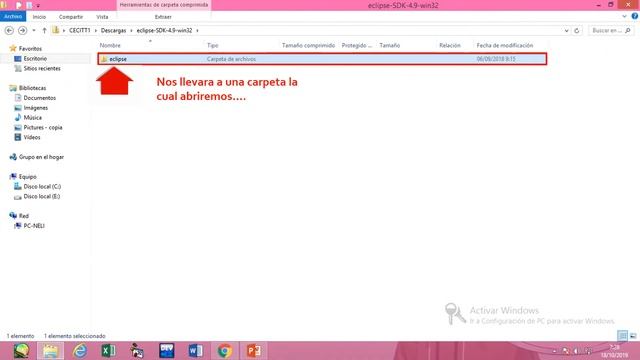This screenshot has height=360, width=640.
Task: Open Word from taskbar
Action: [x=196, y=351]
